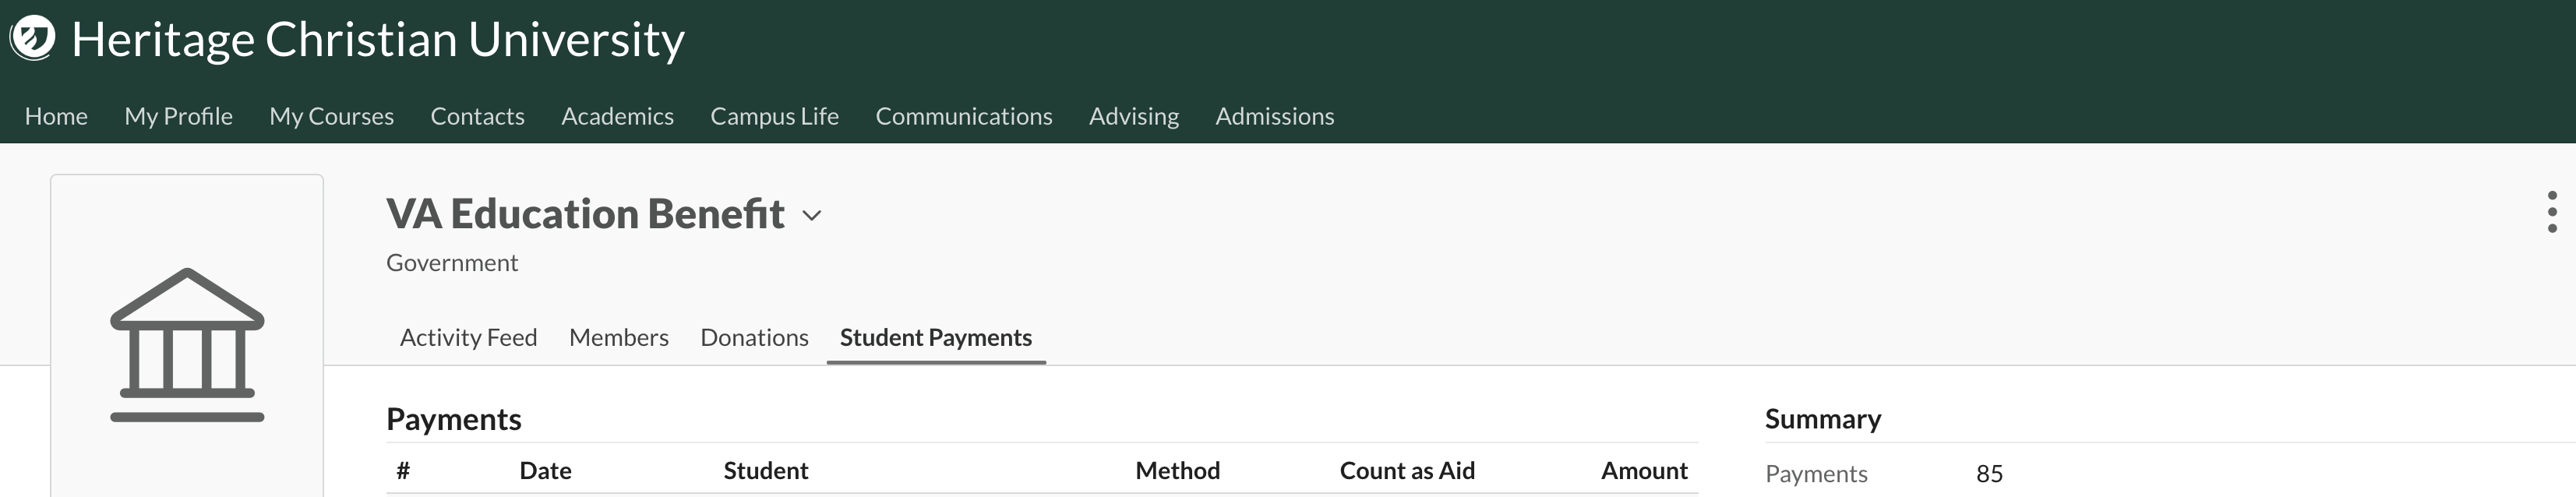This screenshot has width=2576, height=497.
Task: Open Contacts in the navigation bar
Action: tap(477, 116)
